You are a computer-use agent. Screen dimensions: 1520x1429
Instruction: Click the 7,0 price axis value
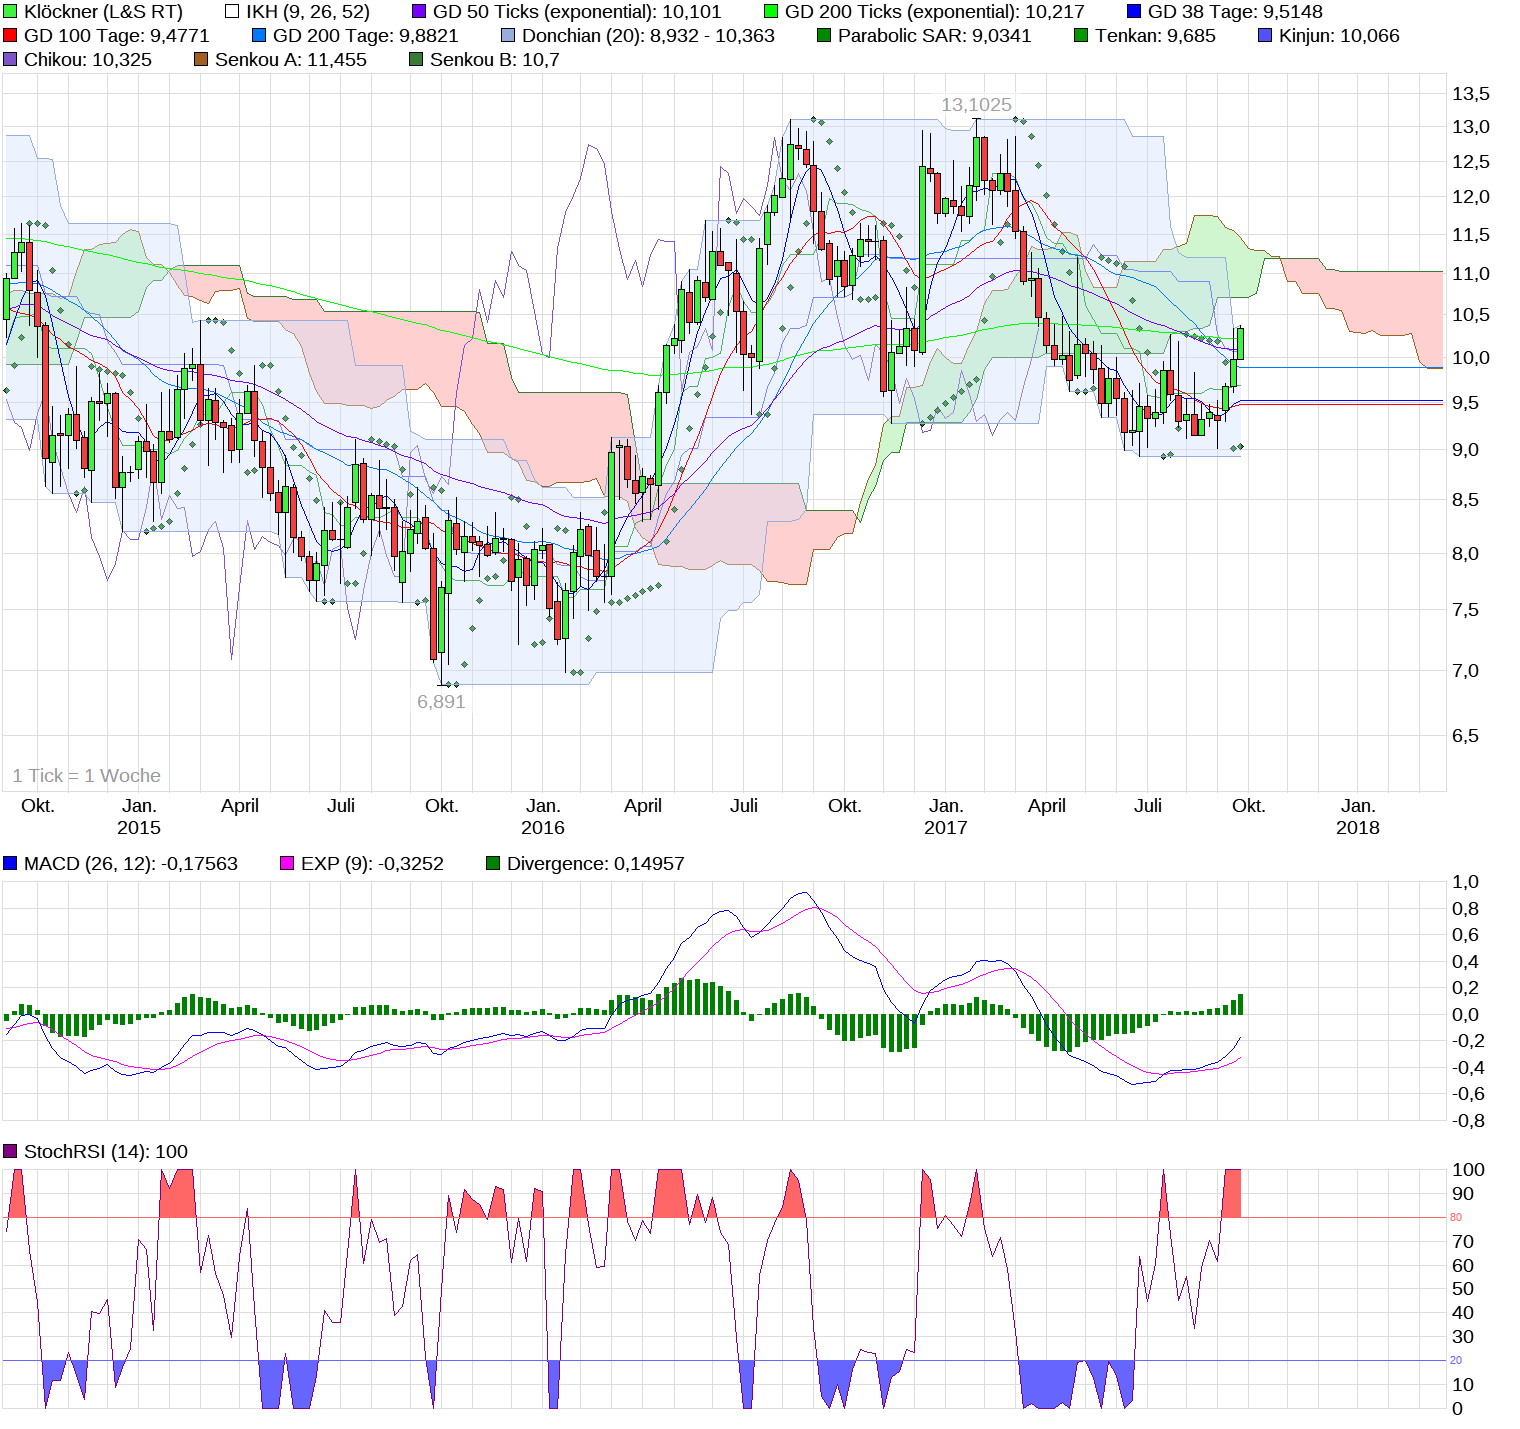coord(1465,671)
